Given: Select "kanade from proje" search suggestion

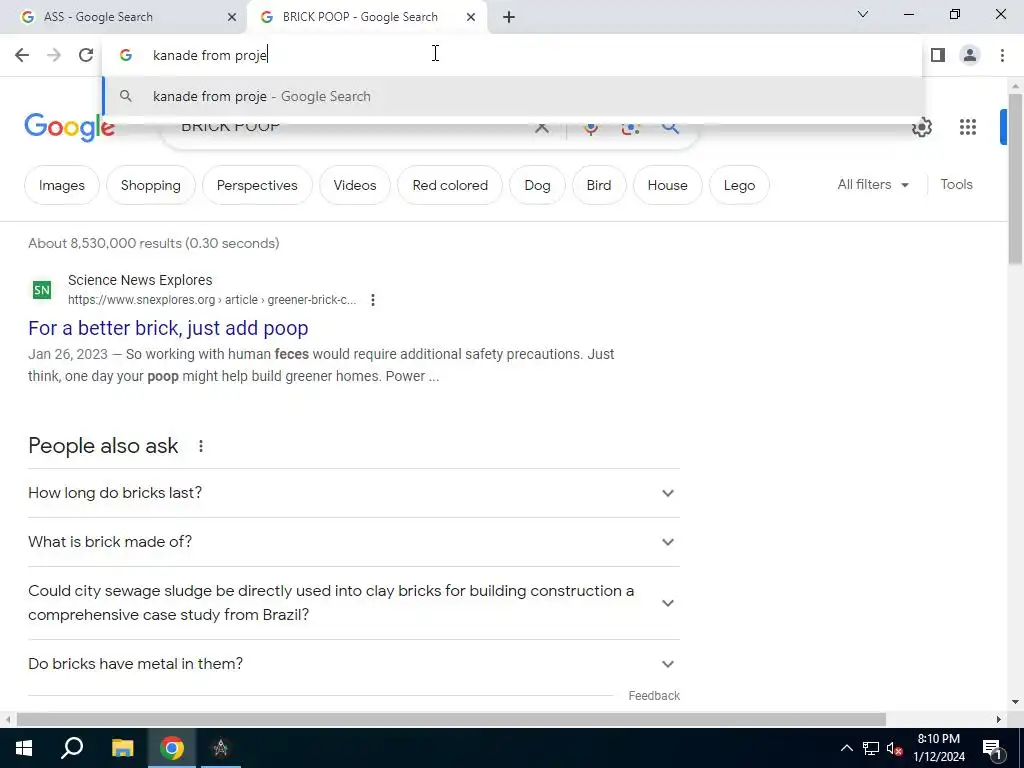Looking at the screenshot, I should [513, 97].
